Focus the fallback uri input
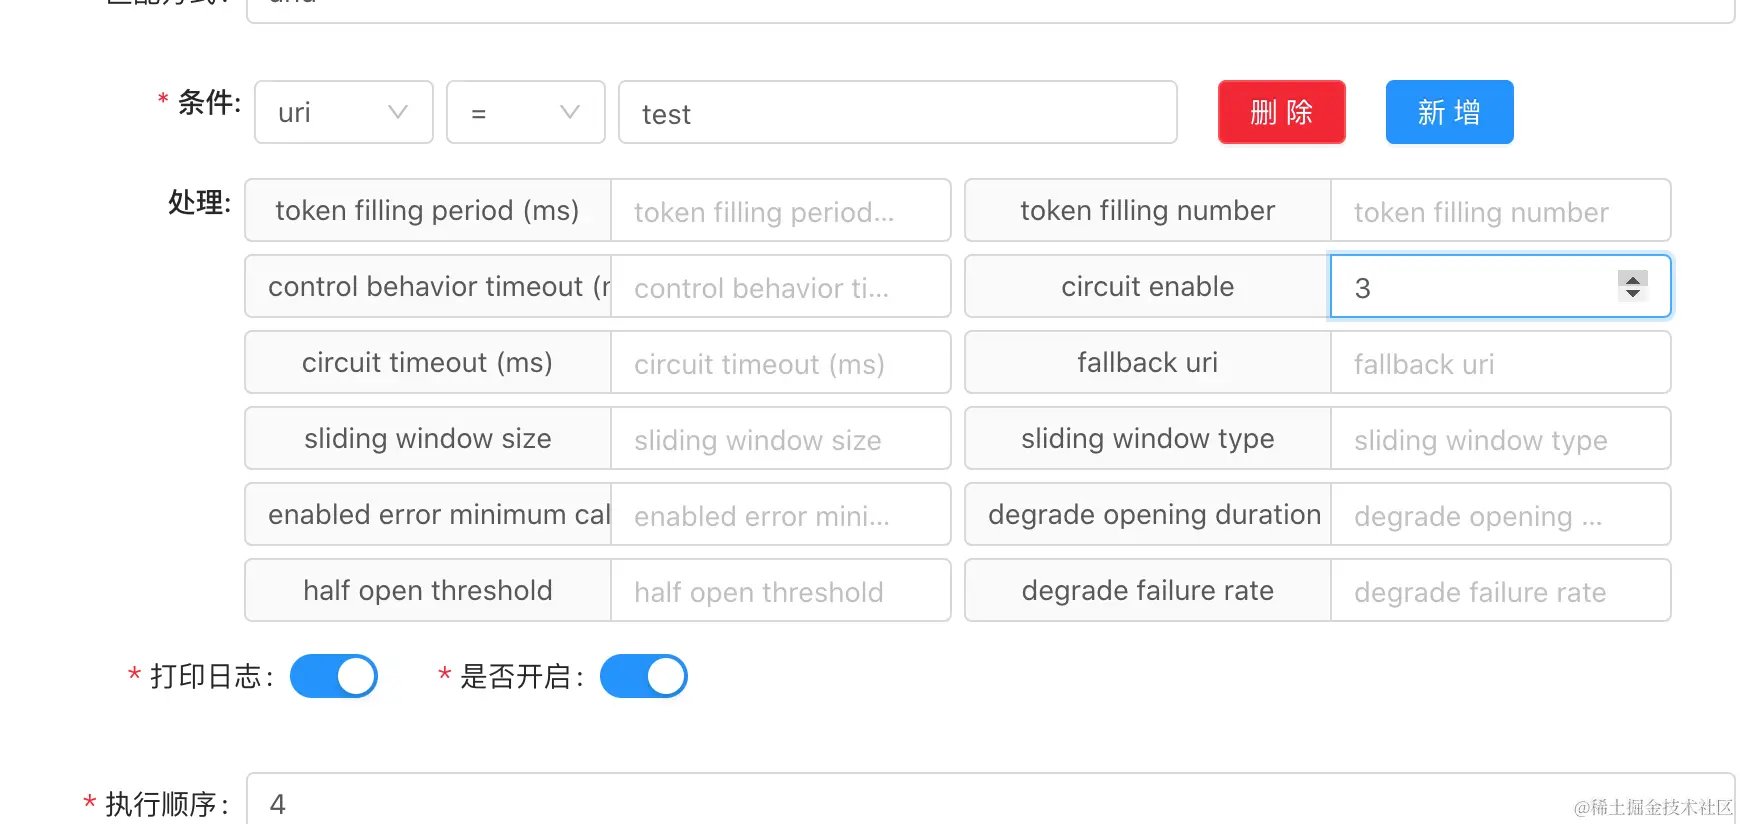 pos(1500,363)
